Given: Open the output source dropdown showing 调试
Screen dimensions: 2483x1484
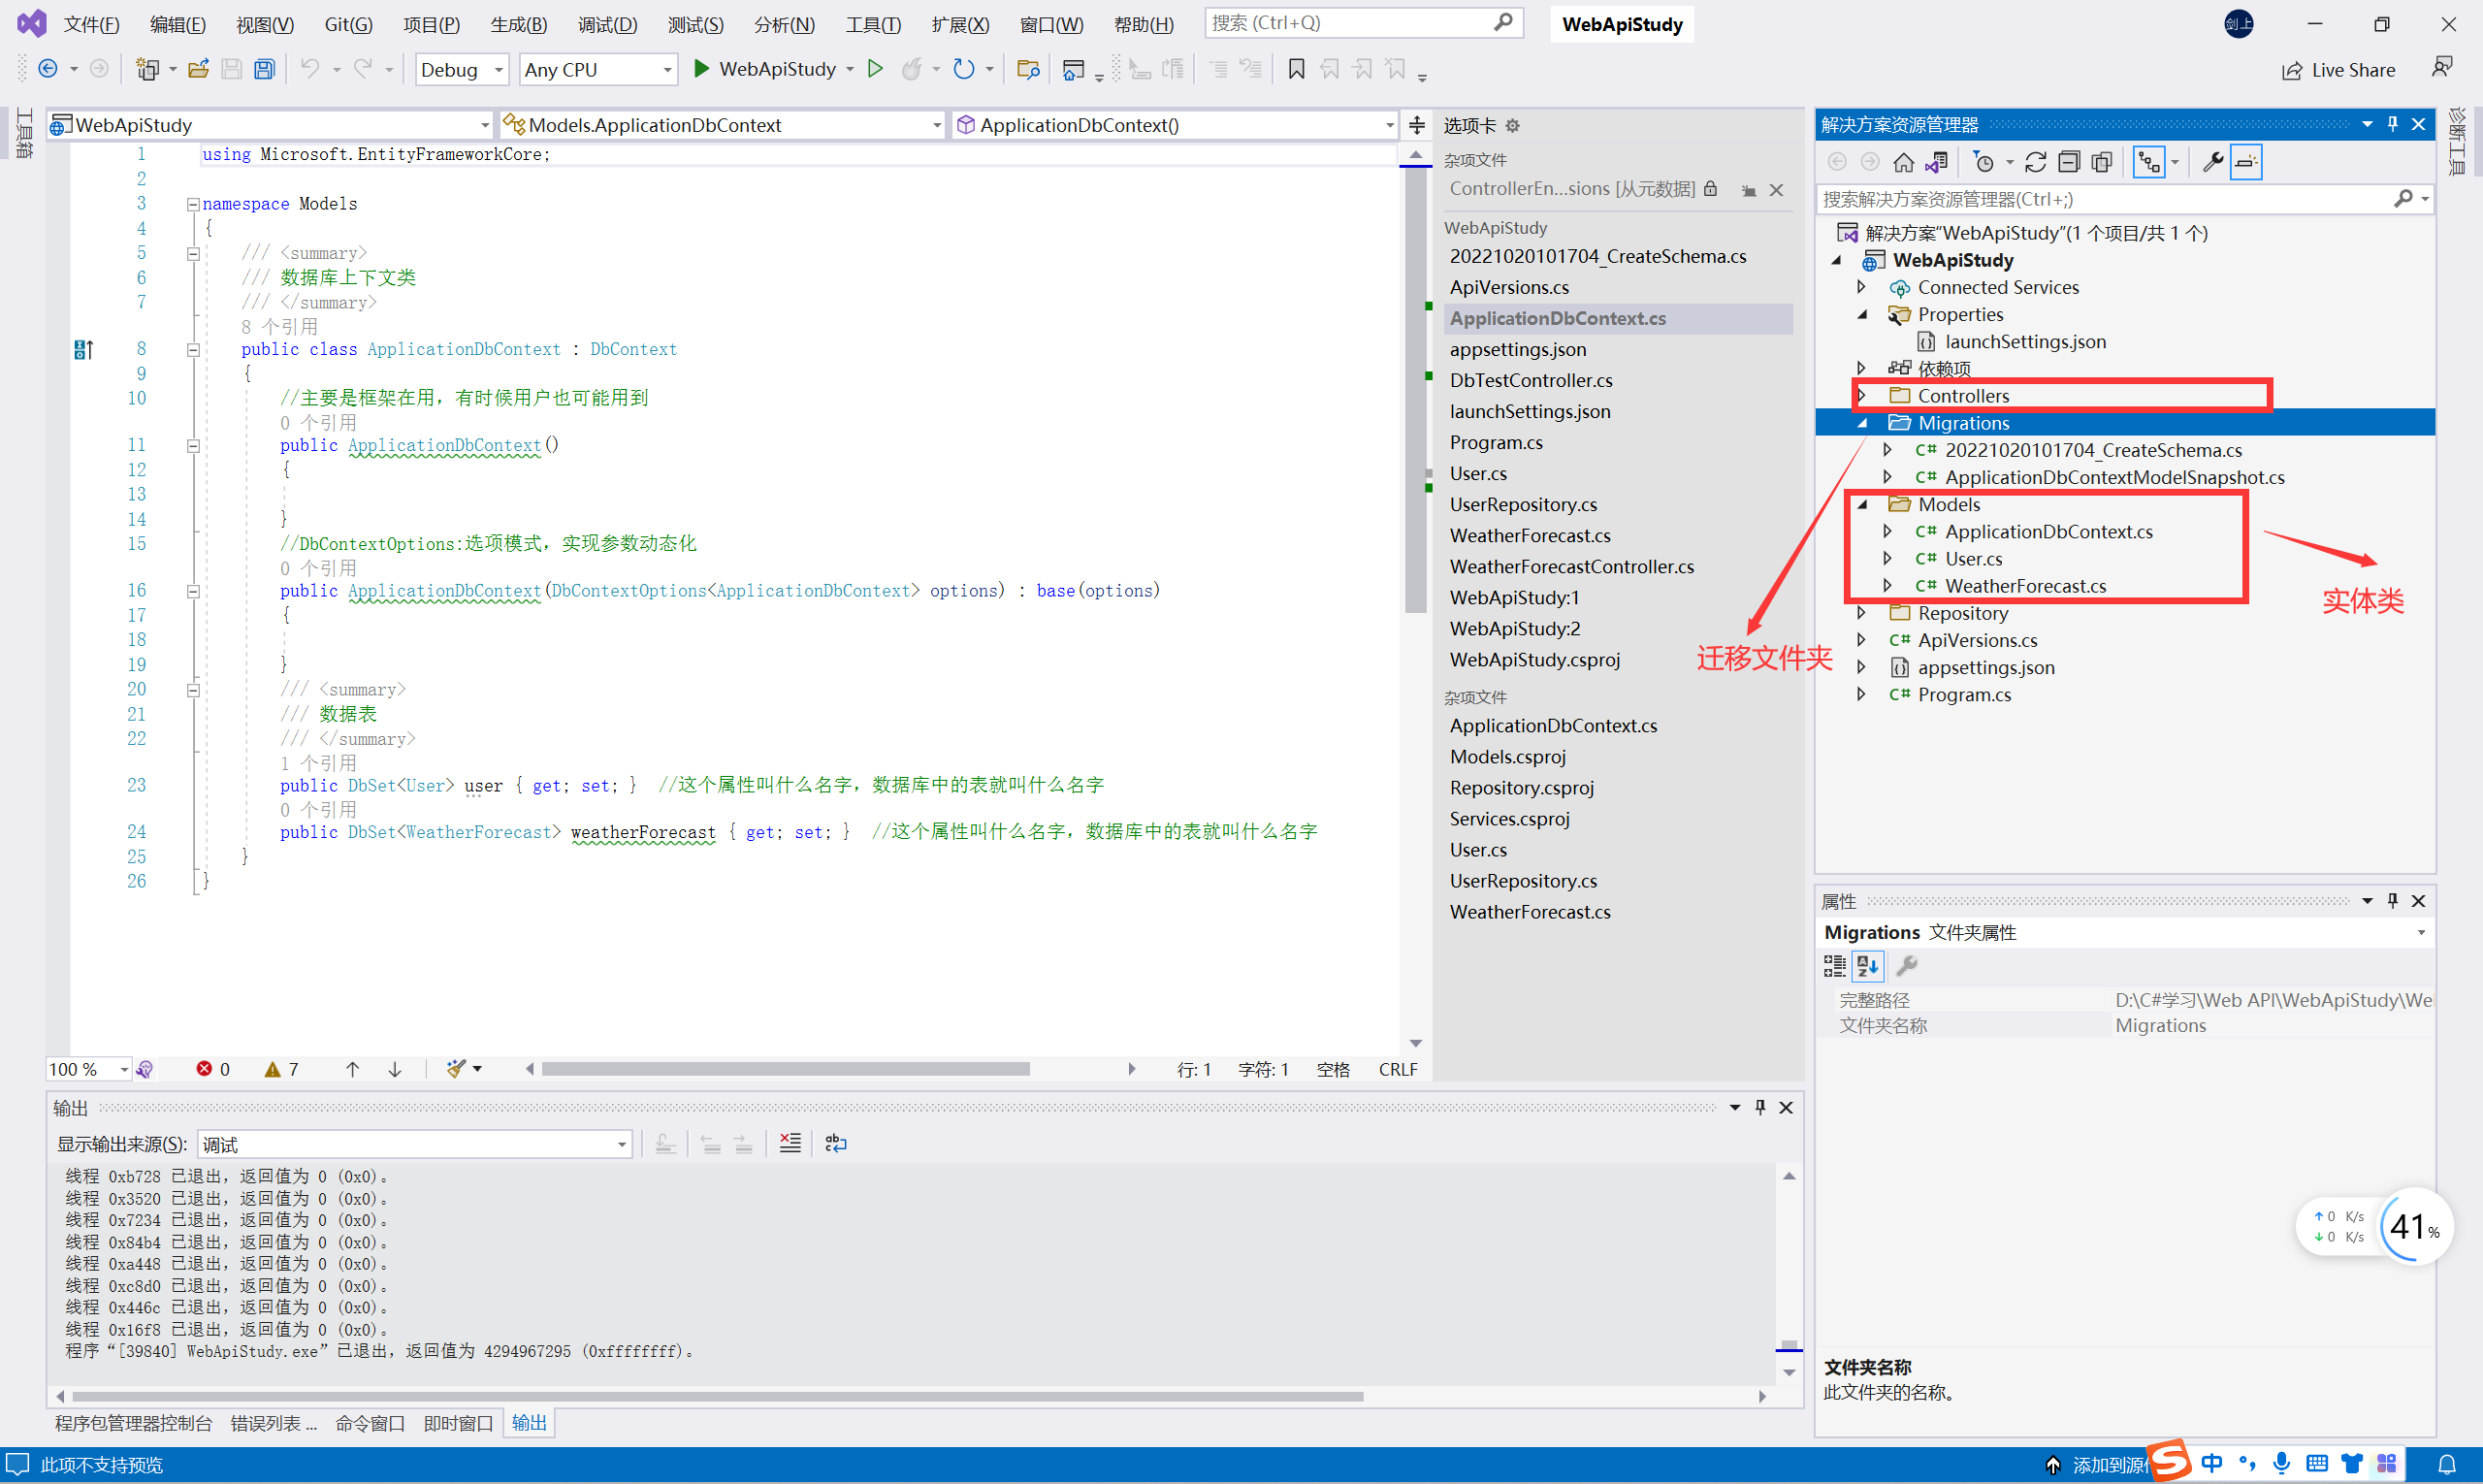Looking at the screenshot, I should (x=415, y=1144).
